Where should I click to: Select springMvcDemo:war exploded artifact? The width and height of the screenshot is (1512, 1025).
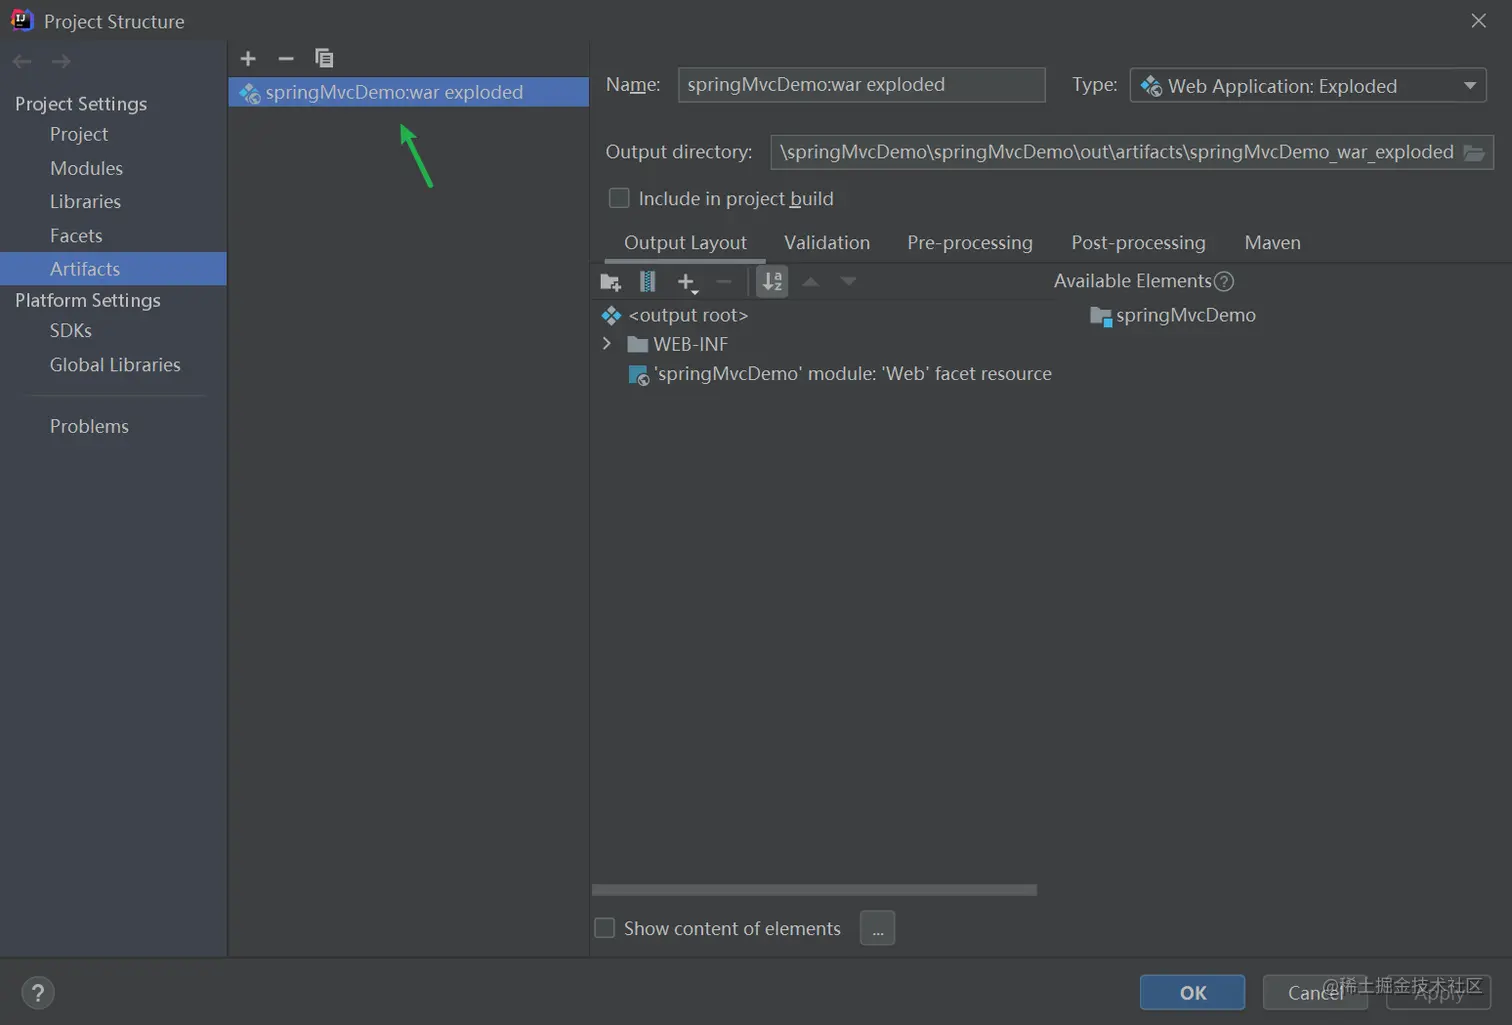(408, 92)
